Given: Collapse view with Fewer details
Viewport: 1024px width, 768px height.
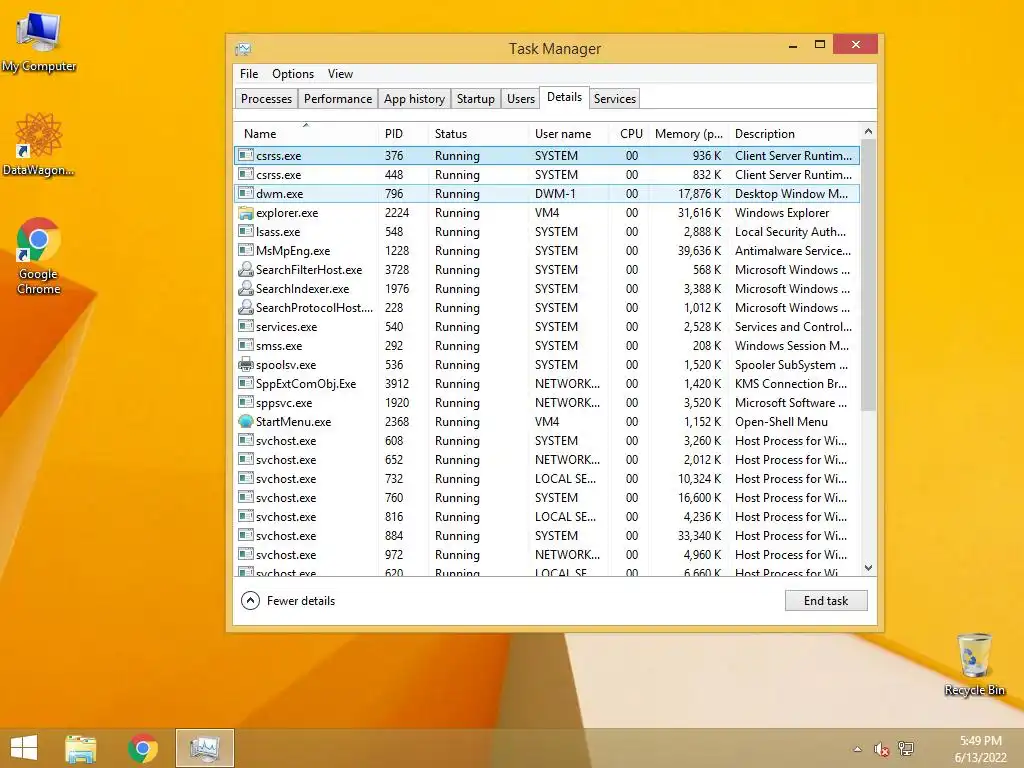Looking at the screenshot, I should [x=288, y=601].
